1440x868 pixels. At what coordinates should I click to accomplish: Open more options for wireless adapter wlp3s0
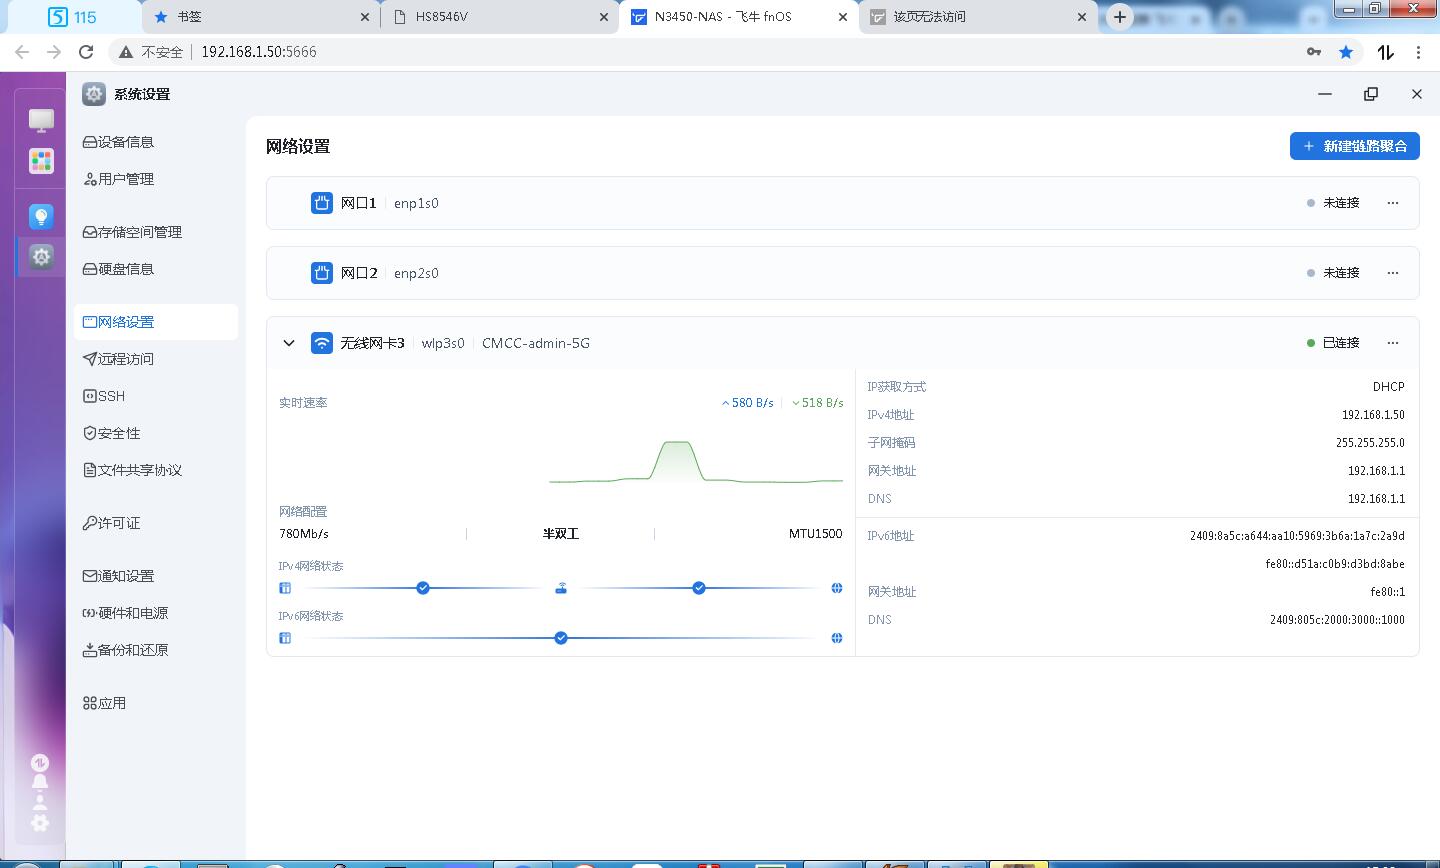(1393, 343)
